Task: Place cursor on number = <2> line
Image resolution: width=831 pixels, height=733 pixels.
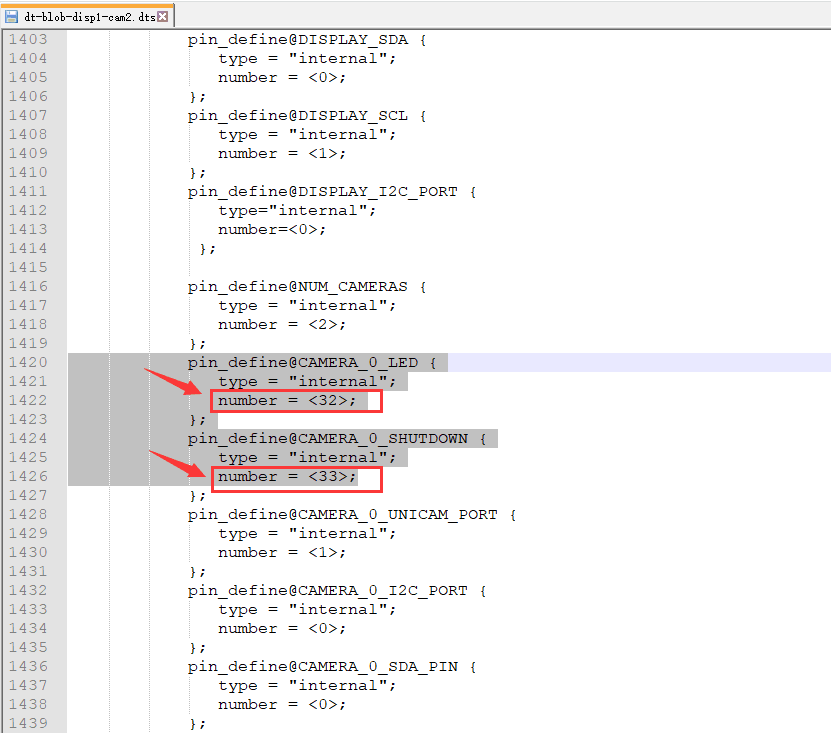Action: click(282, 324)
